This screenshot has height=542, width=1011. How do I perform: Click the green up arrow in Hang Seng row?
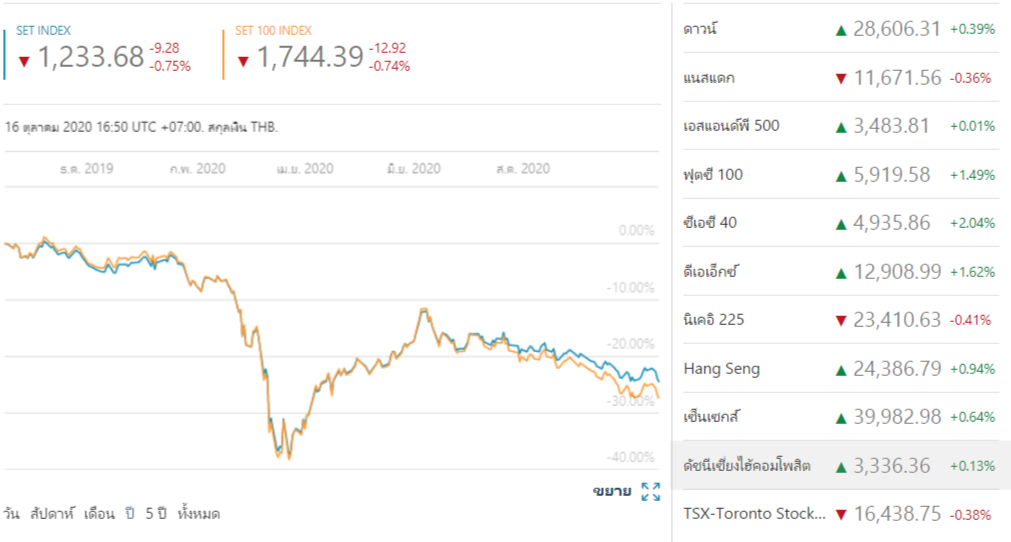tap(841, 369)
